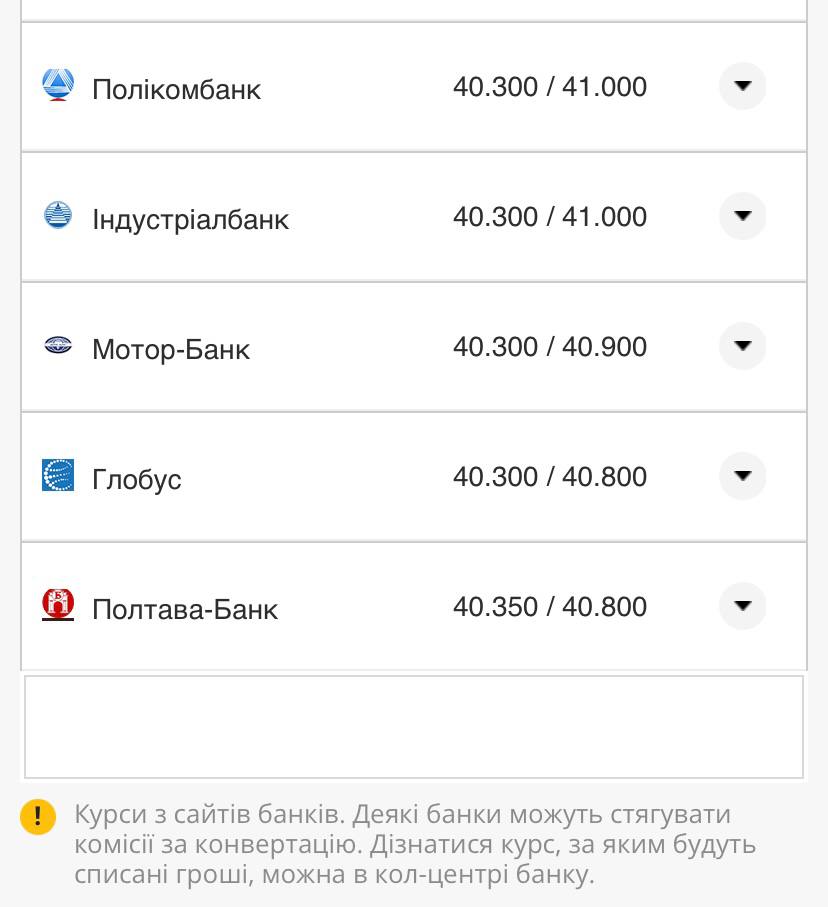Click the Мотор-Банк globe logo icon
The width and height of the screenshot is (828, 907).
59,345
